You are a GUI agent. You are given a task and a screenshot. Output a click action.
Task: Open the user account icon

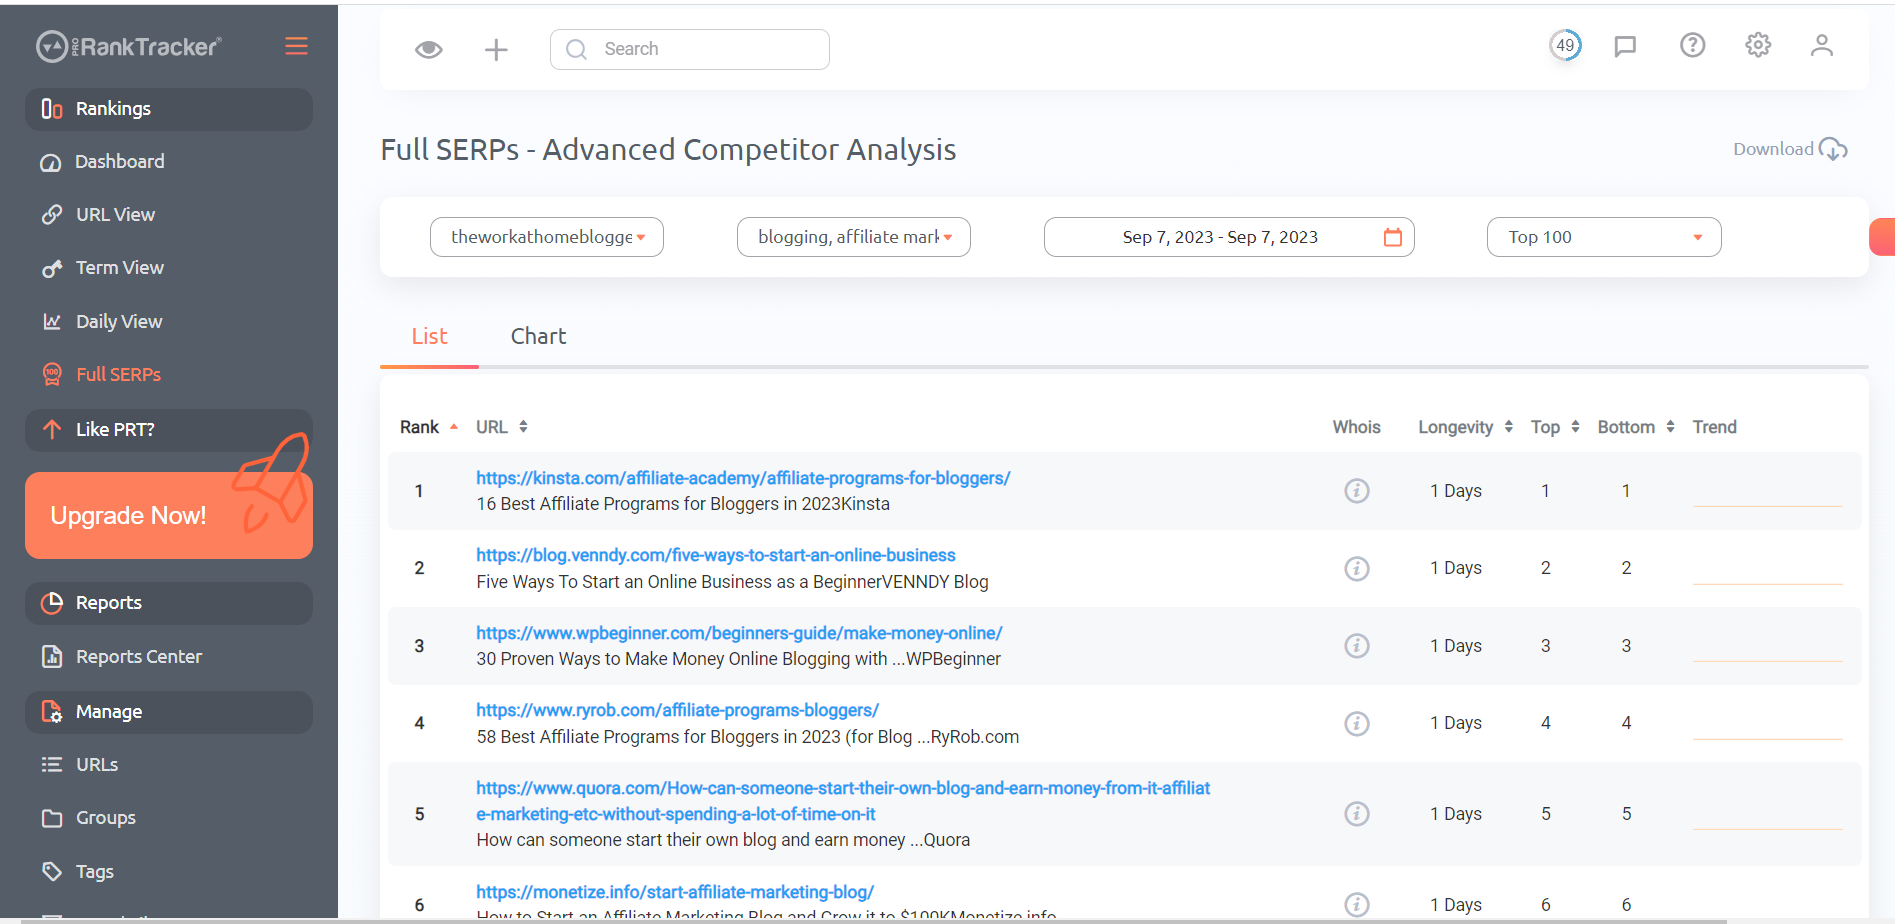pyautogui.click(x=1821, y=45)
